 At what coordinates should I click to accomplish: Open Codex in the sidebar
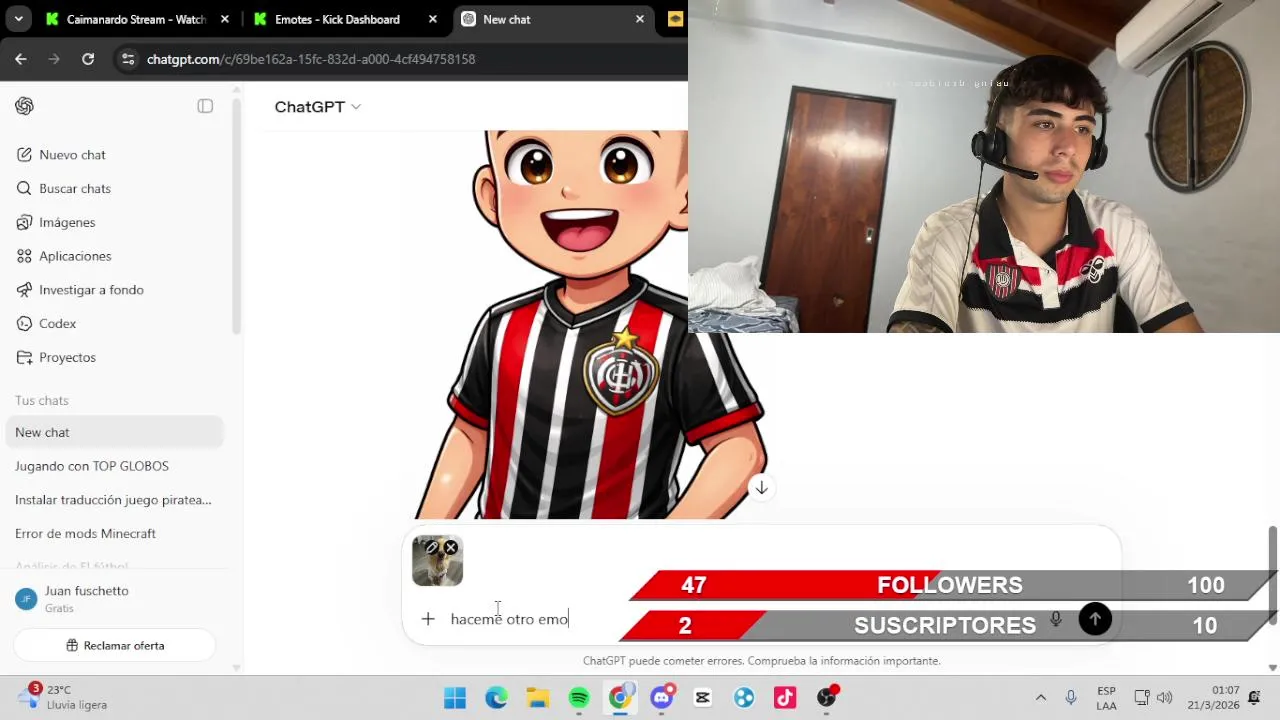click(115, 324)
